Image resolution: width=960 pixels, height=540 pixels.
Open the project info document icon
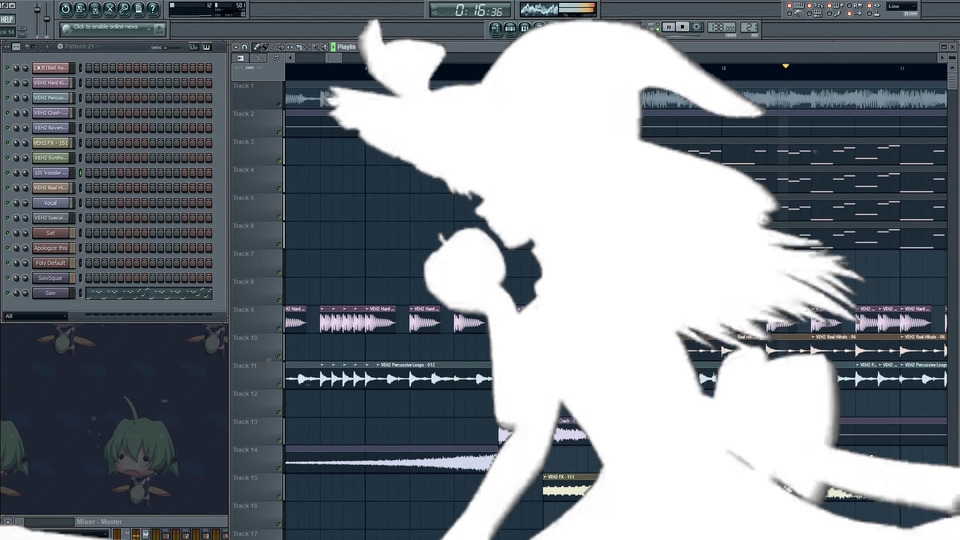point(138,9)
